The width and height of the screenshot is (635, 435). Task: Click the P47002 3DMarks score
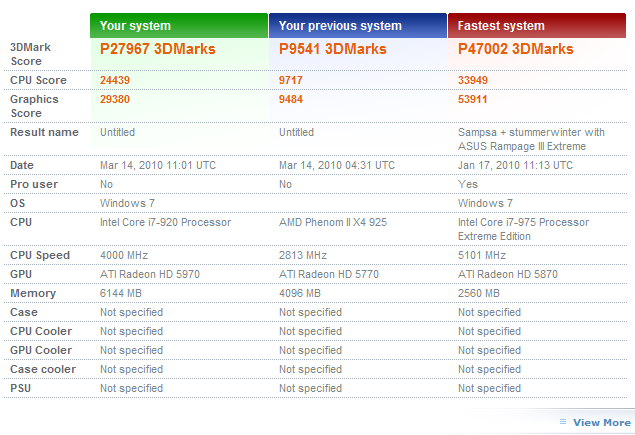click(516, 49)
